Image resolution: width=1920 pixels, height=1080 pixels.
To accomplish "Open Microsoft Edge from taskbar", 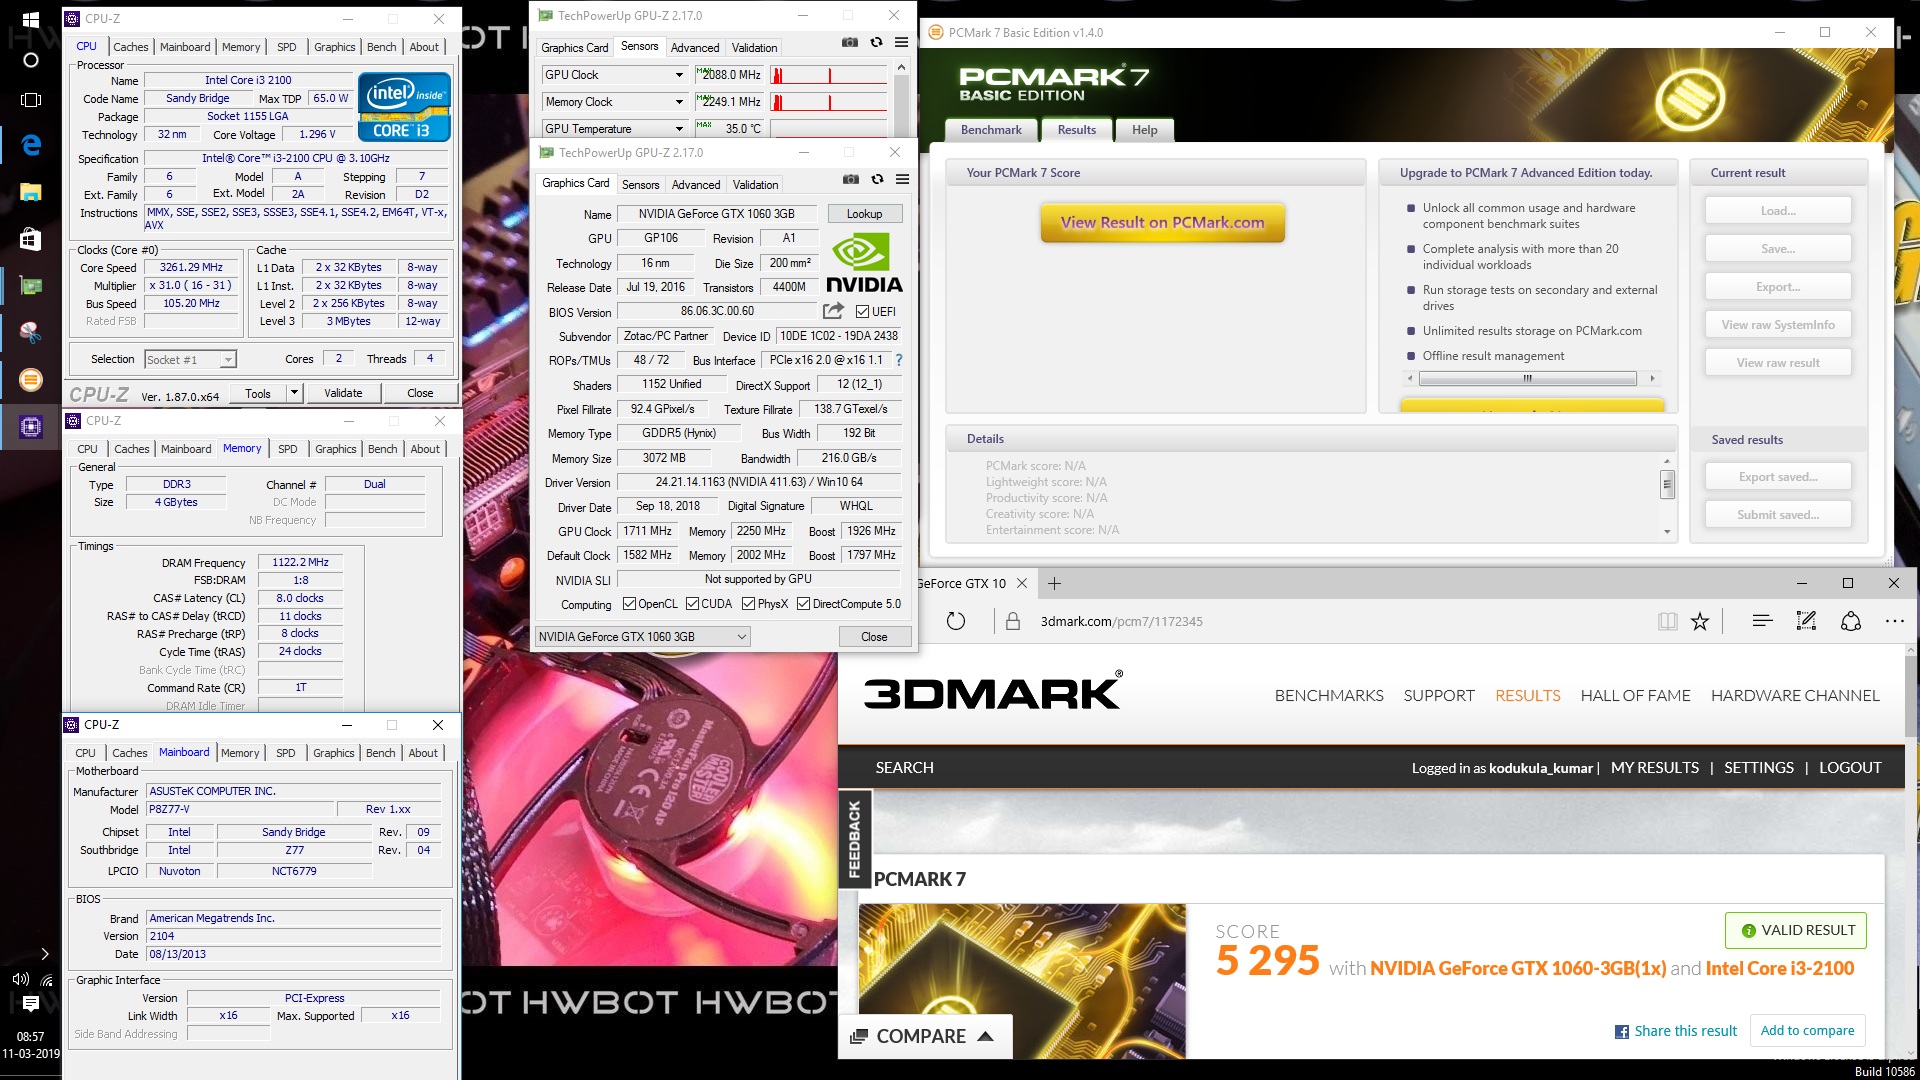I will (31, 145).
